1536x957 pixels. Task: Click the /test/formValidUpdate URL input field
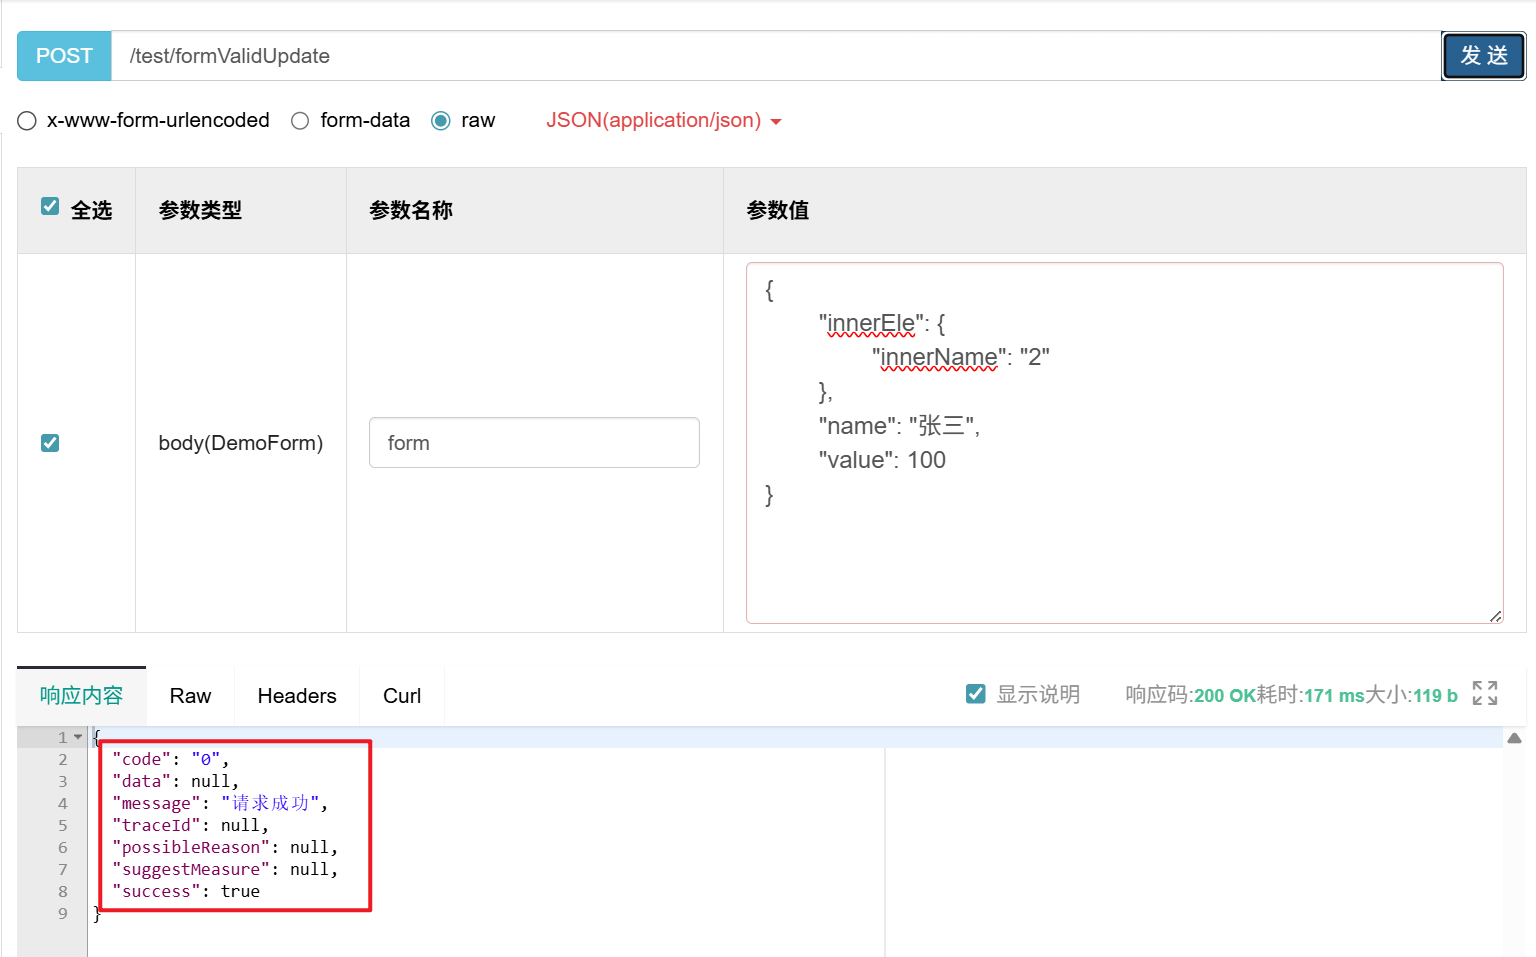[700, 56]
